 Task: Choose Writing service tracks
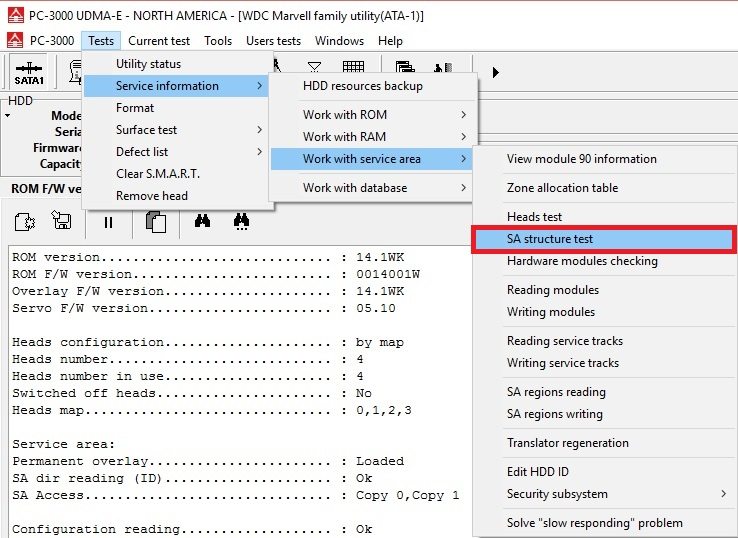click(605, 363)
